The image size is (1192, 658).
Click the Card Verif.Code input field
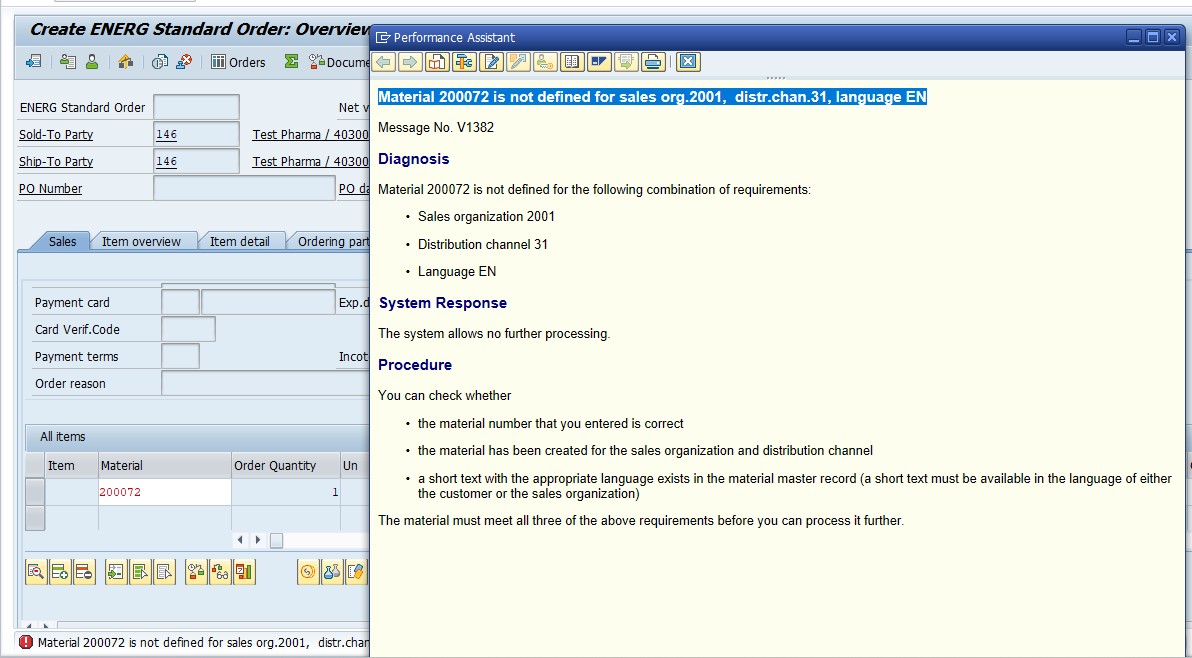[x=189, y=329]
